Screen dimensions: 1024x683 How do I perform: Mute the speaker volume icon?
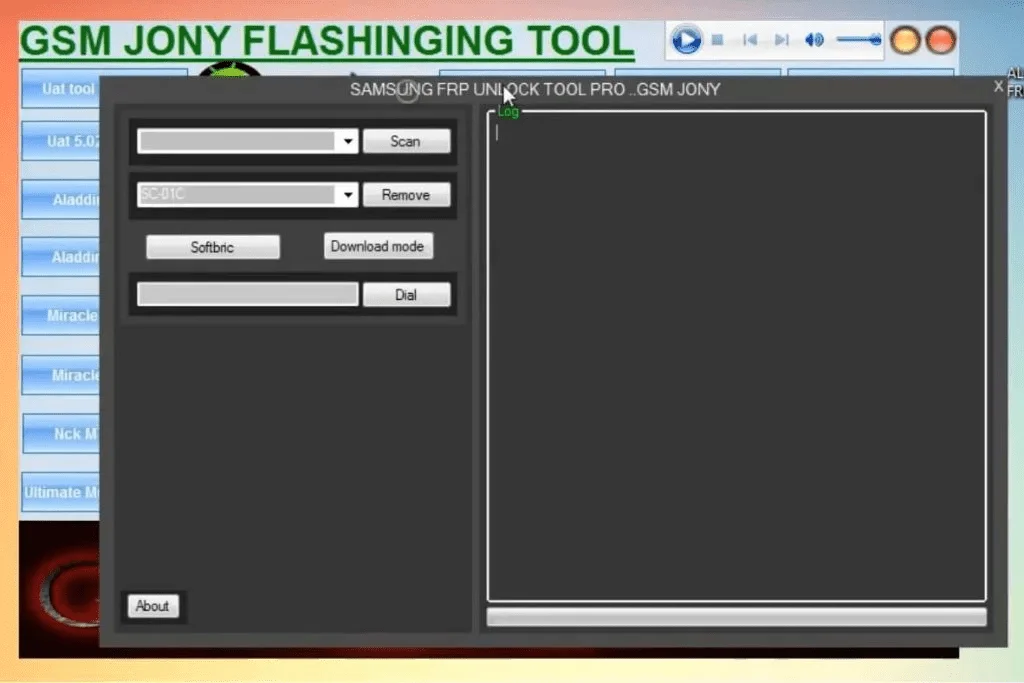[x=814, y=40]
